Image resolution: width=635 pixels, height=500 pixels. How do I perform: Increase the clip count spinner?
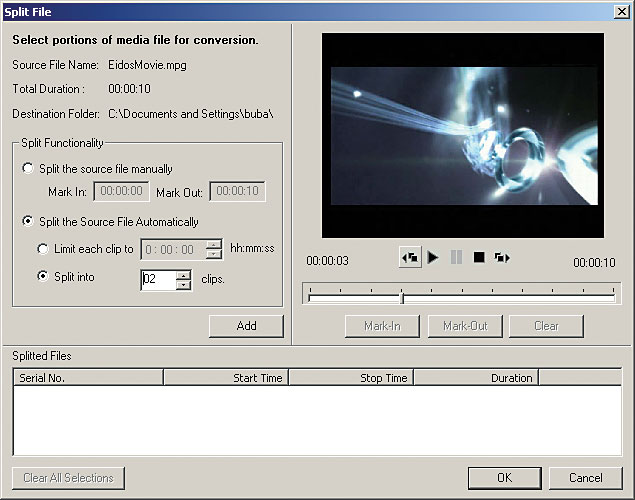point(183,275)
